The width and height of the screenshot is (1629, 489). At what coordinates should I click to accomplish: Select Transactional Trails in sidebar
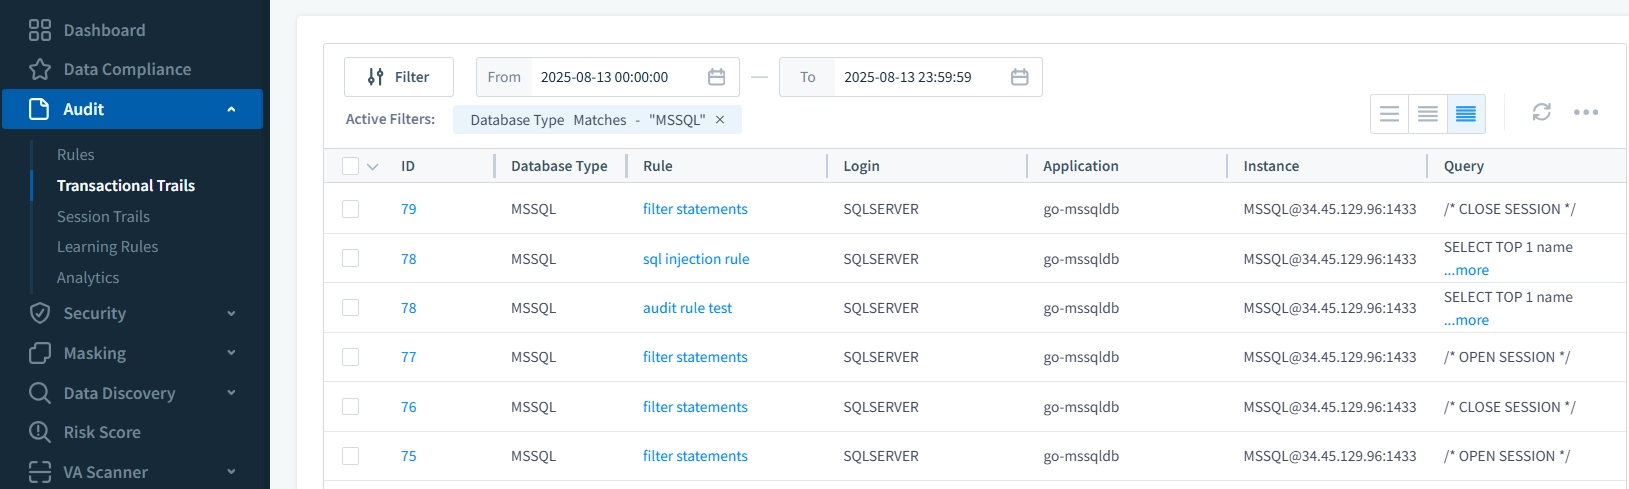tap(126, 186)
